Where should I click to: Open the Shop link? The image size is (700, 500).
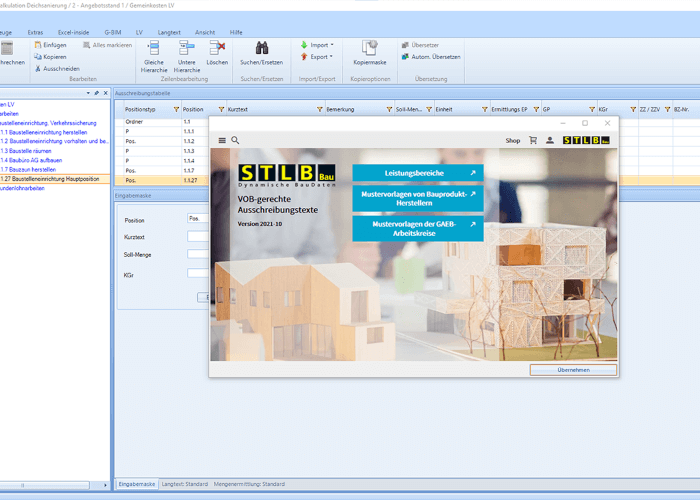(512, 141)
